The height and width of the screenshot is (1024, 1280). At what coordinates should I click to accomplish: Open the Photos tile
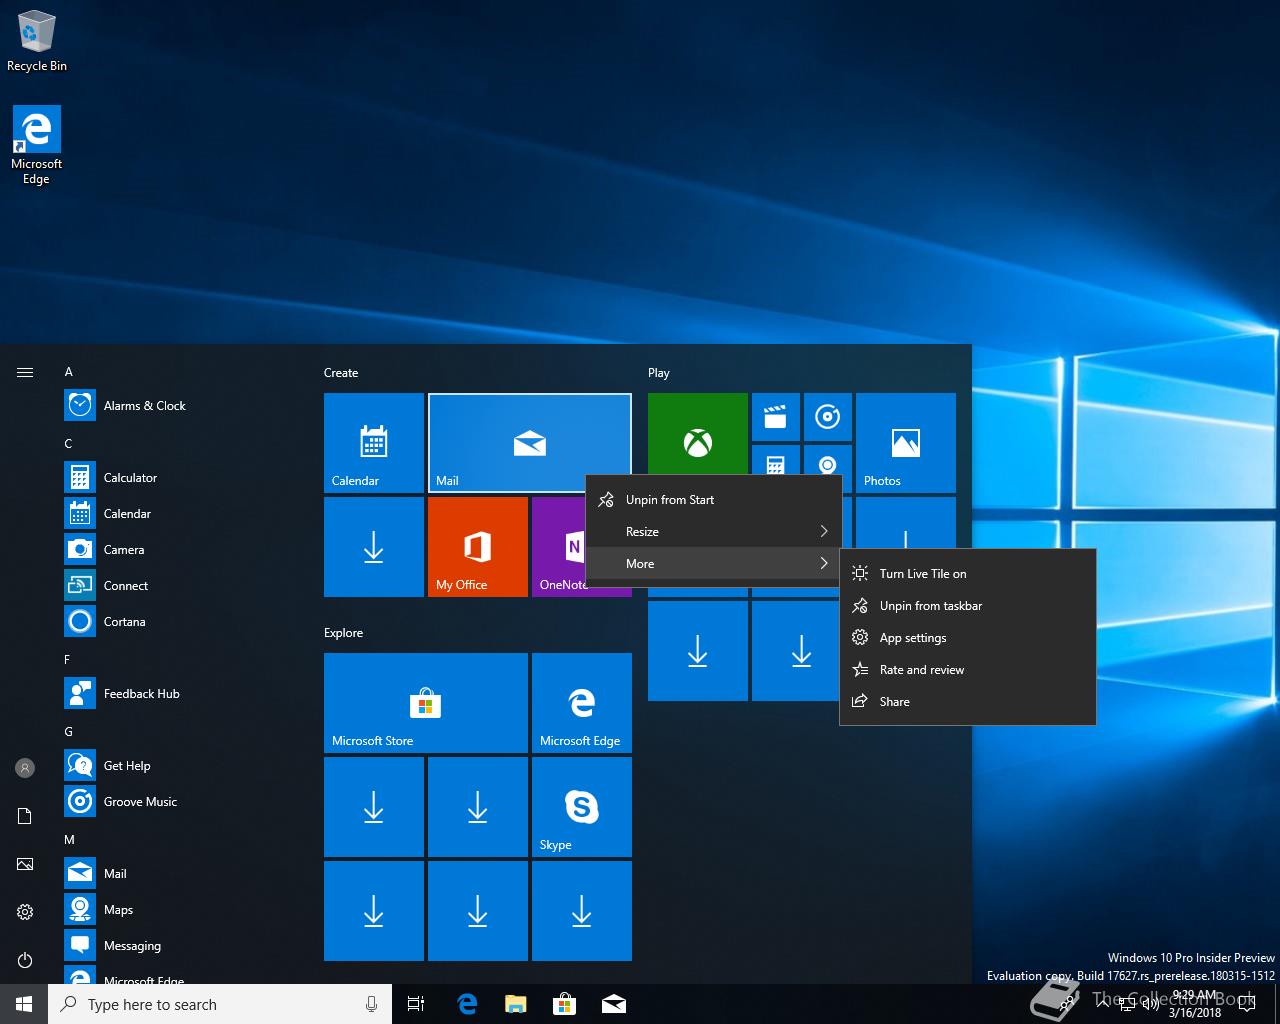[906, 443]
